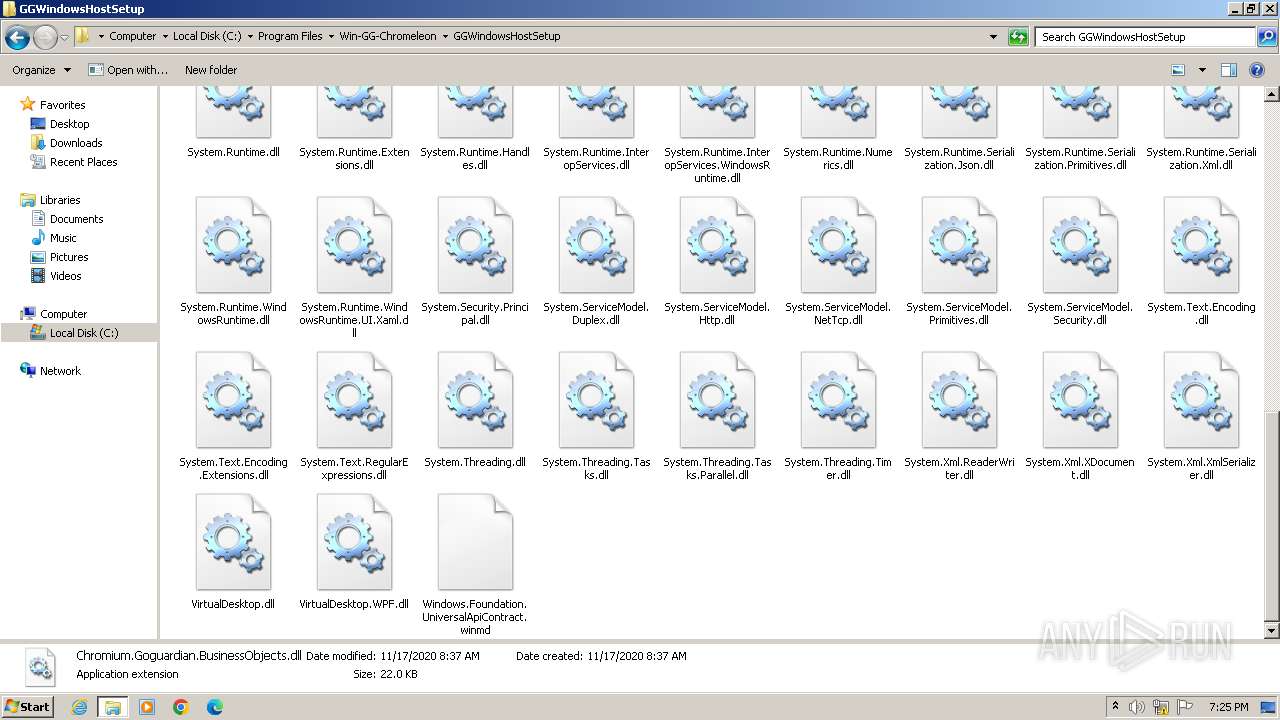Image resolution: width=1280 pixels, height=720 pixels.
Task: Select System.Text.Encoding.Extensions.dll file icon
Action: 233,400
